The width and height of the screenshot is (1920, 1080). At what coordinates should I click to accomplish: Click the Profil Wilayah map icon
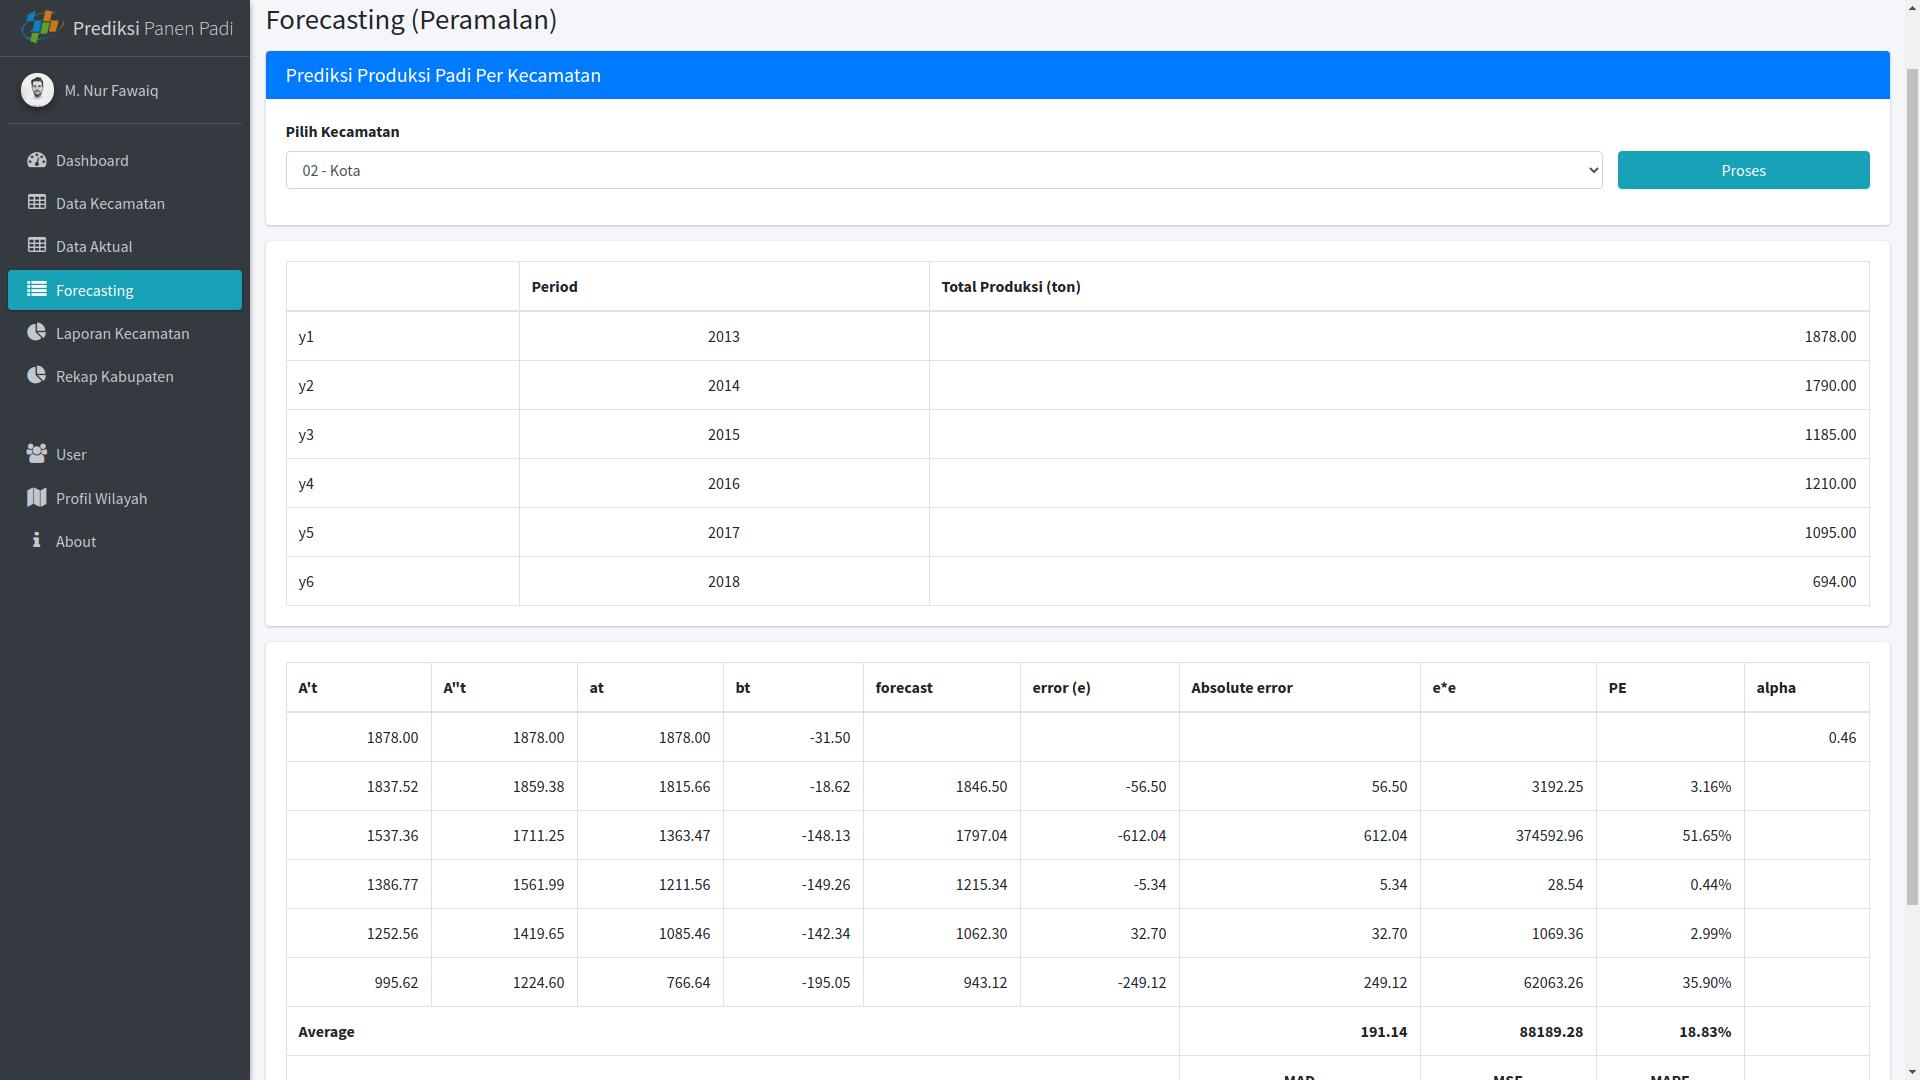coord(37,497)
